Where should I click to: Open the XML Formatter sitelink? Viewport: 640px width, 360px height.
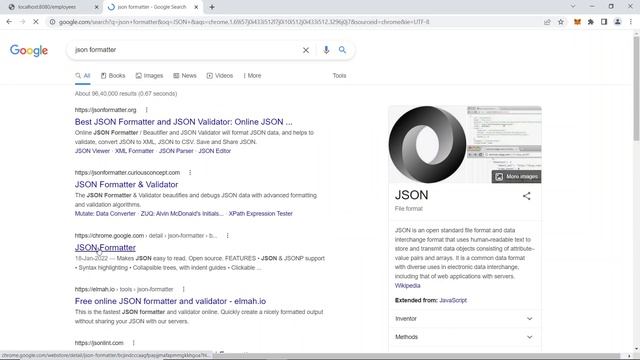pyautogui.click(x=134, y=151)
